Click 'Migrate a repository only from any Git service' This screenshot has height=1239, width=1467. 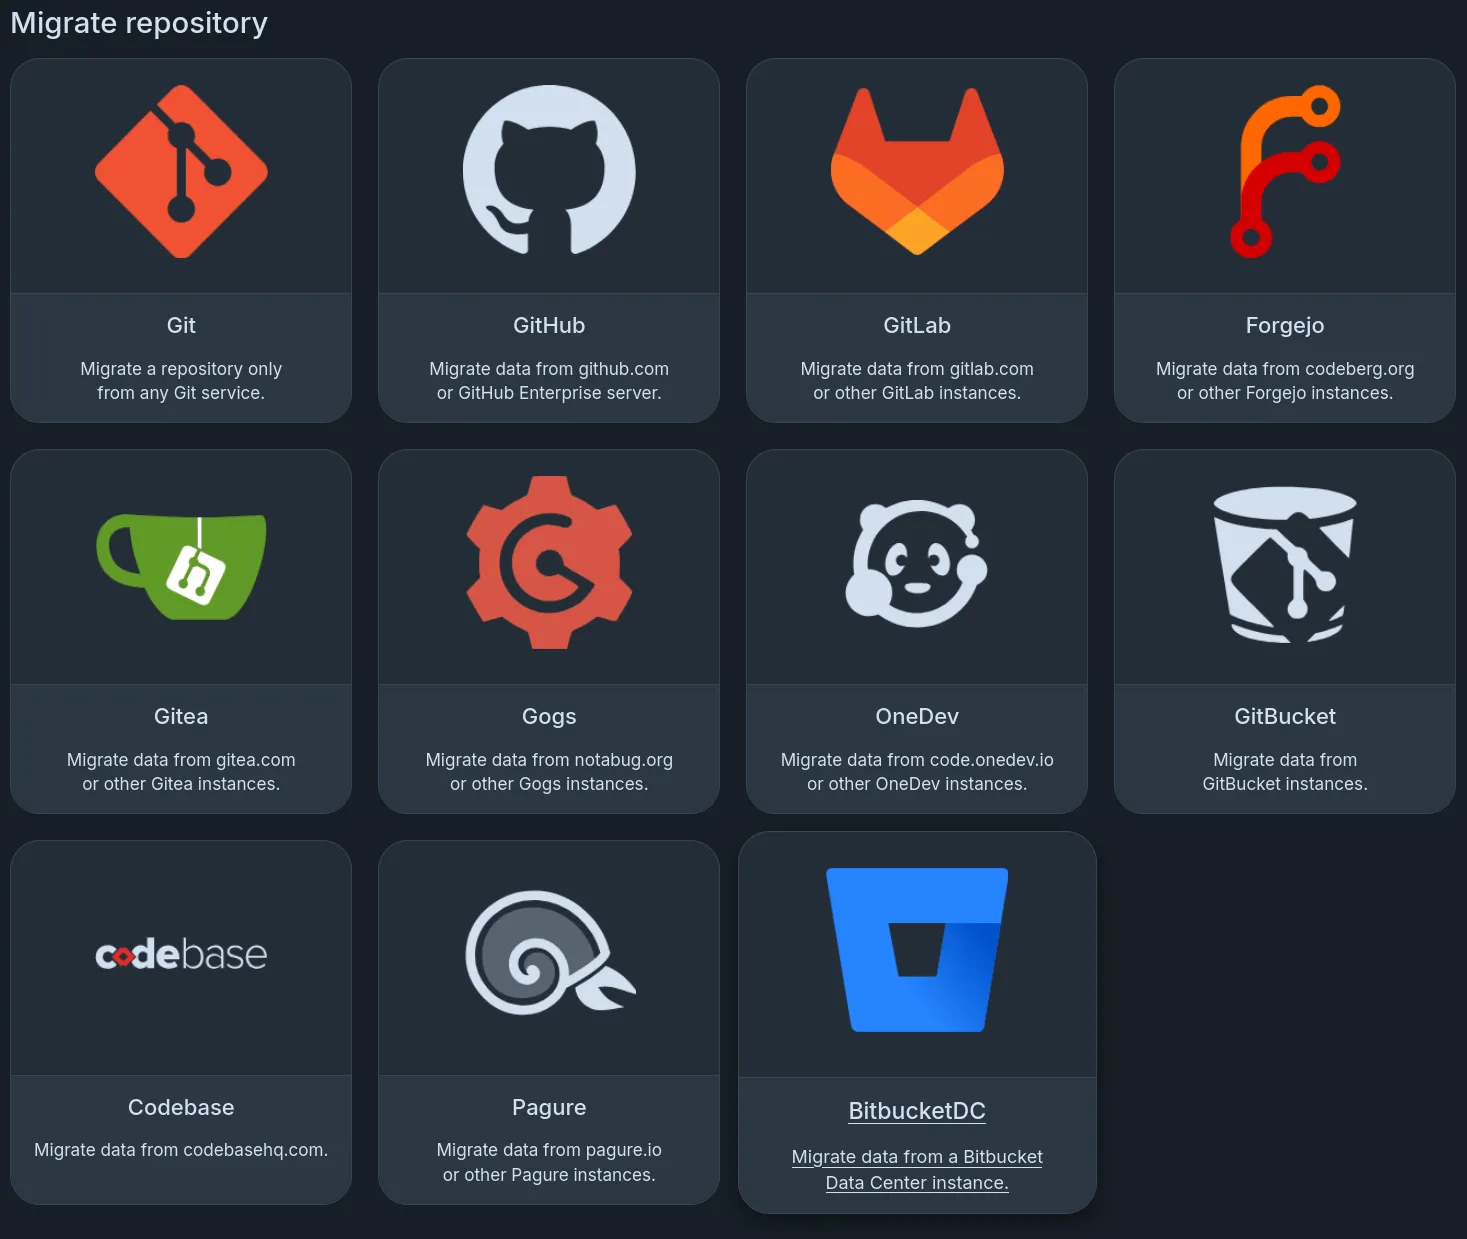click(181, 381)
